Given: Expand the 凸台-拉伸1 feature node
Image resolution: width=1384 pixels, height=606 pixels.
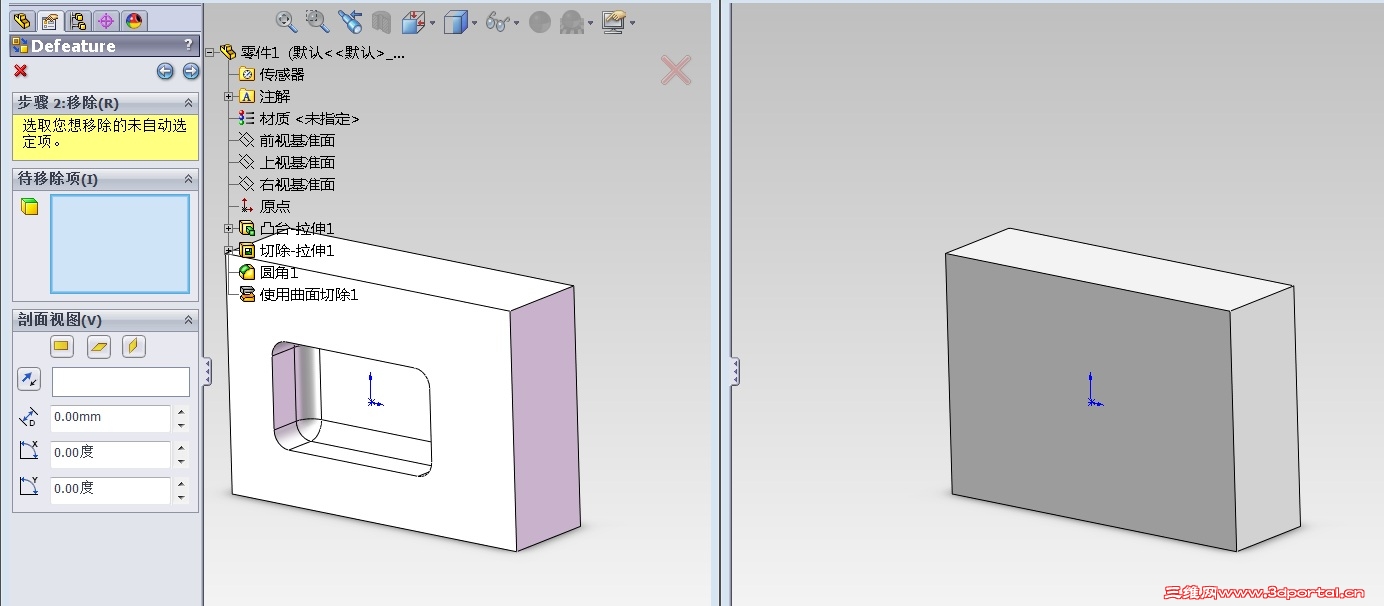Looking at the screenshot, I should (x=228, y=228).
